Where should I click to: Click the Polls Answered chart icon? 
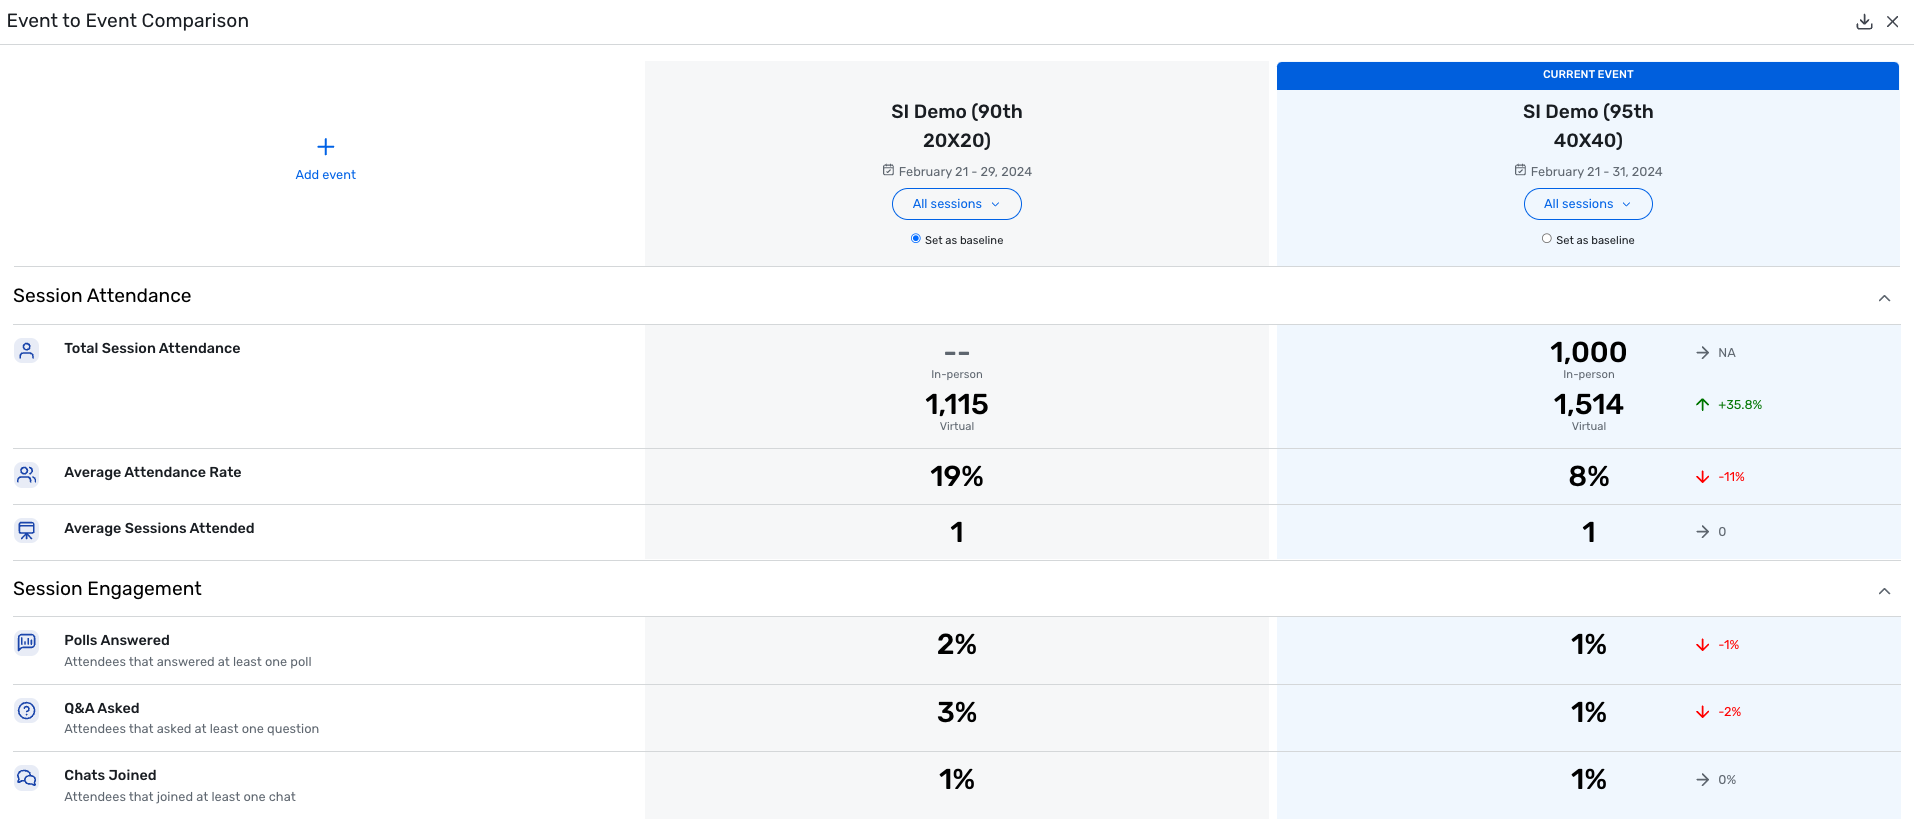(x=27, y=642)
